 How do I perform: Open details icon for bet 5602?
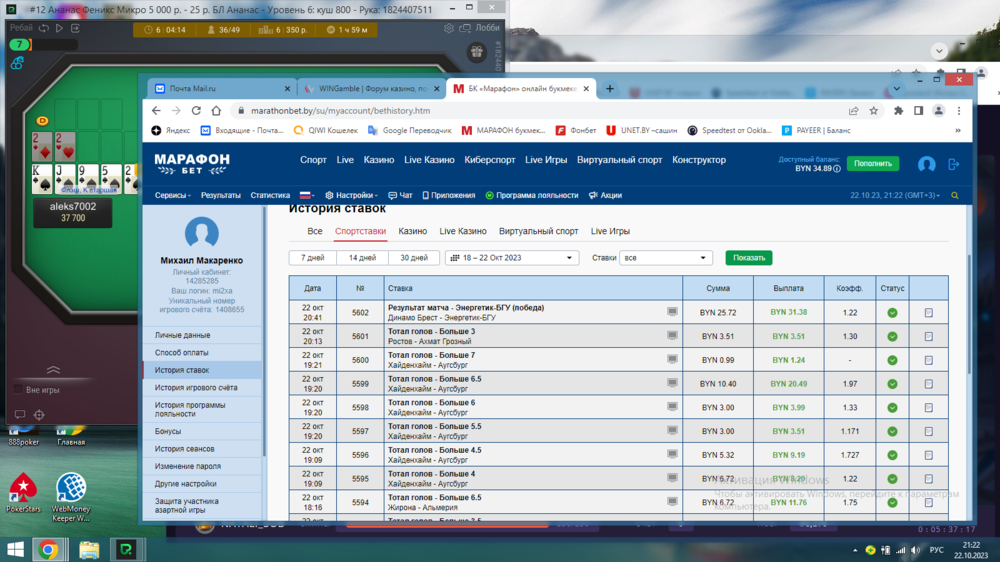point(928,313)
